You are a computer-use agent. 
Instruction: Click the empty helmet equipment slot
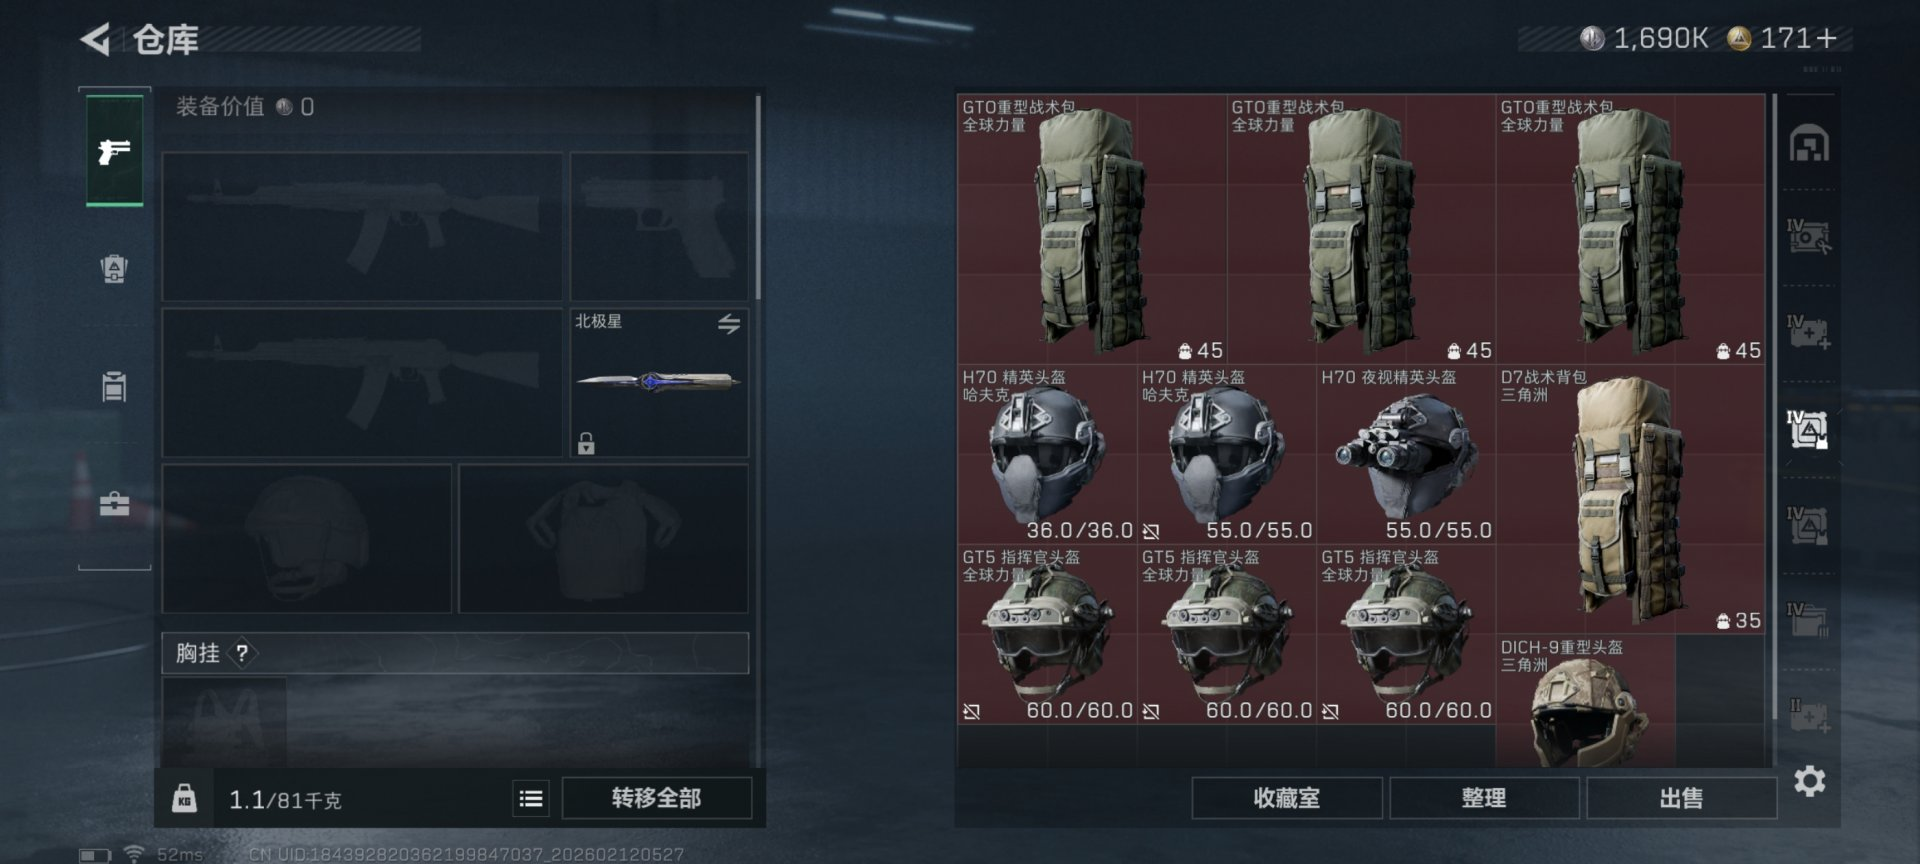[x=307, y=538]
